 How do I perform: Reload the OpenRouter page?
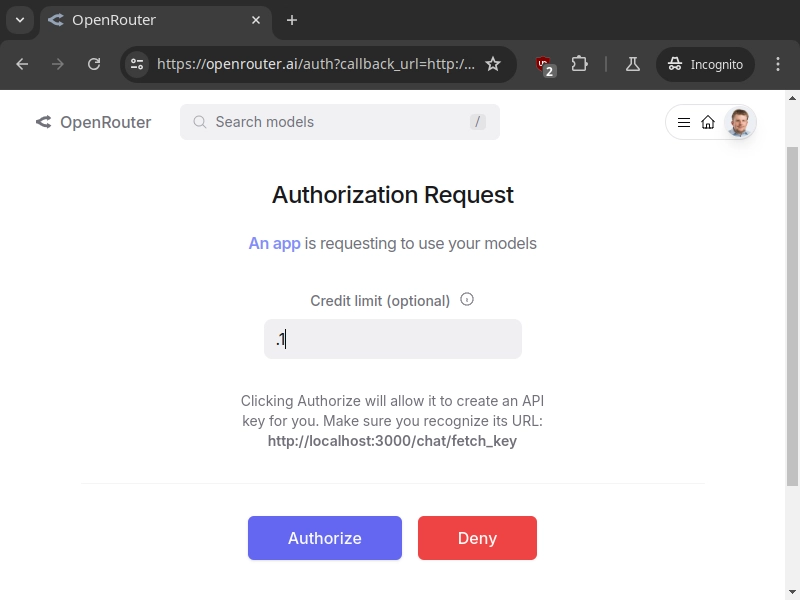(x=93, y=64)
